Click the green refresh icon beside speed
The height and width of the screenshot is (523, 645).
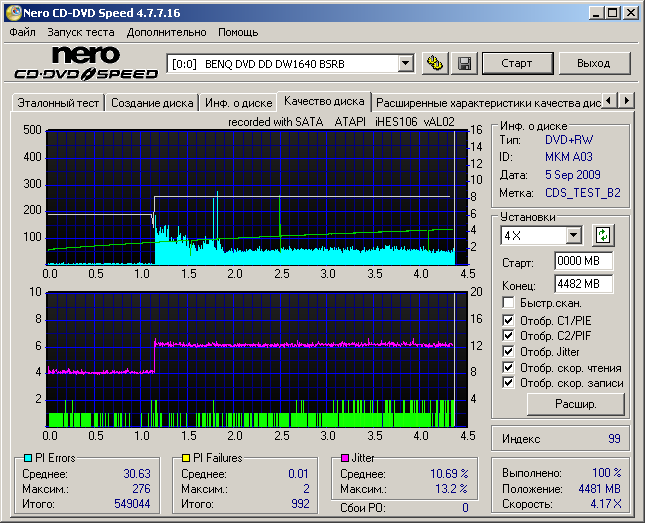[602, 235]
